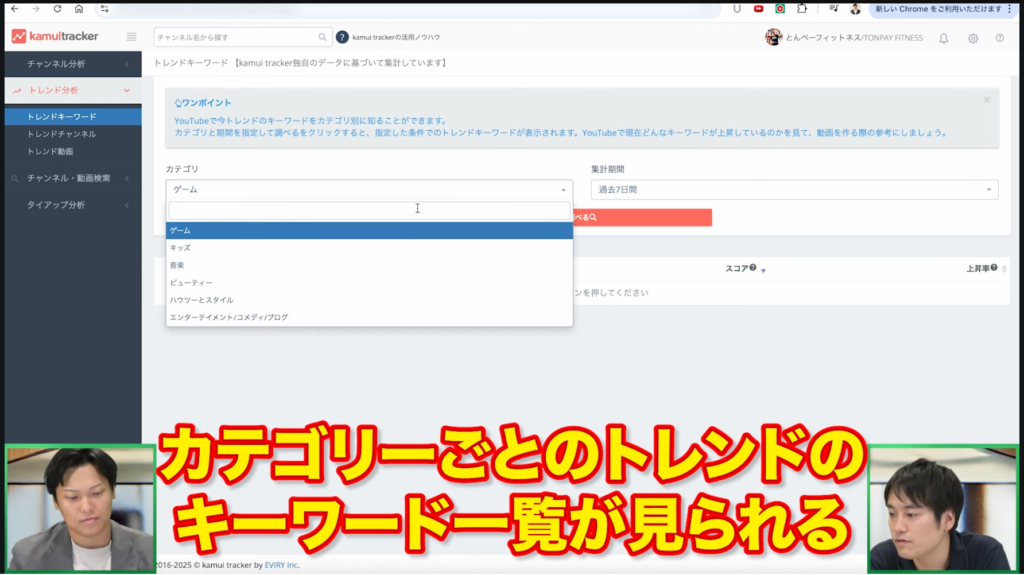
Task: Open the 集計期間 過去7日間 dropdown
Action: (x=794, y=189)
